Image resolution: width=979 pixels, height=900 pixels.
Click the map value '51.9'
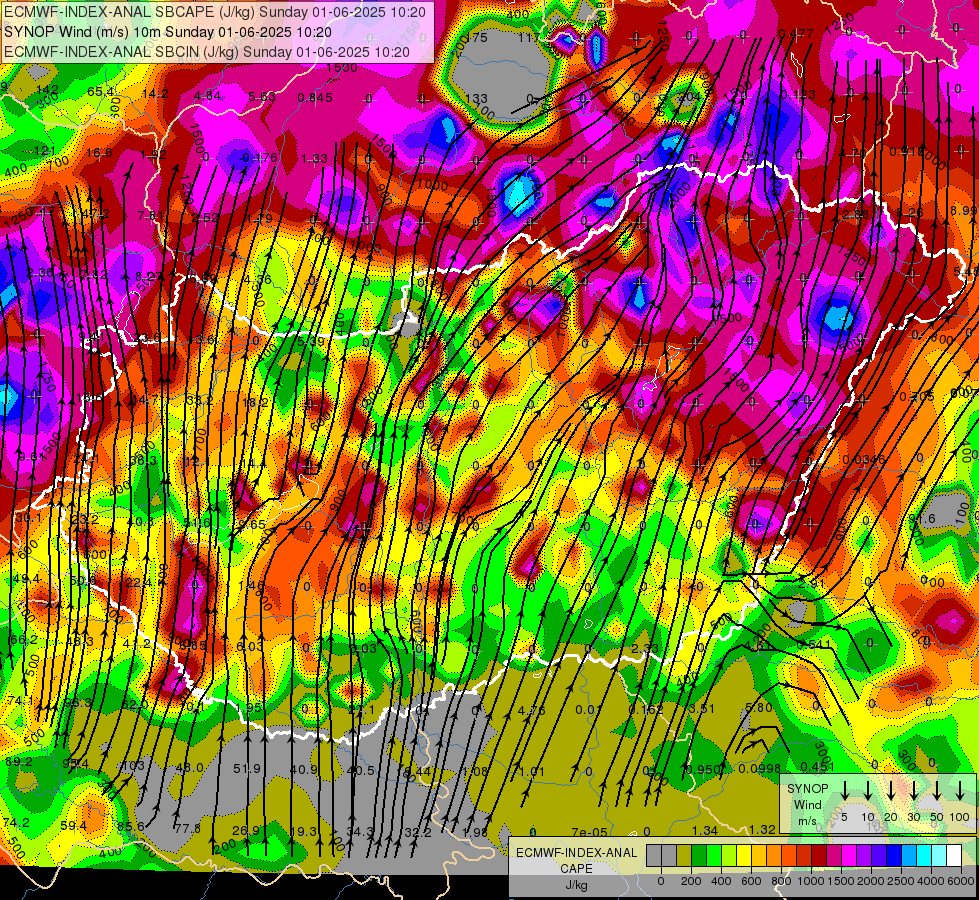[x=247, y=768]
